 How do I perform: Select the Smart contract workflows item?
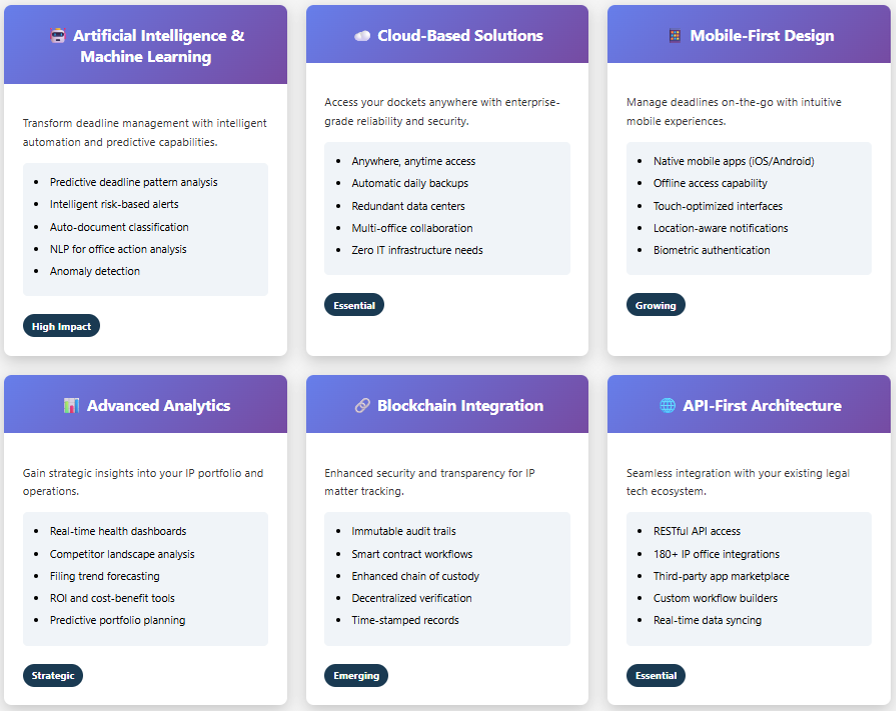tap(411, 554)
